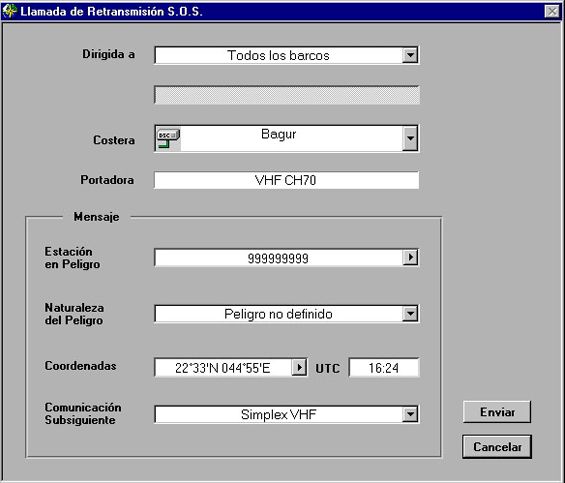Viewport: 565px width, 483px height.
Task: Click the Bagur text in Costera combo
Action: pos(278,134)
